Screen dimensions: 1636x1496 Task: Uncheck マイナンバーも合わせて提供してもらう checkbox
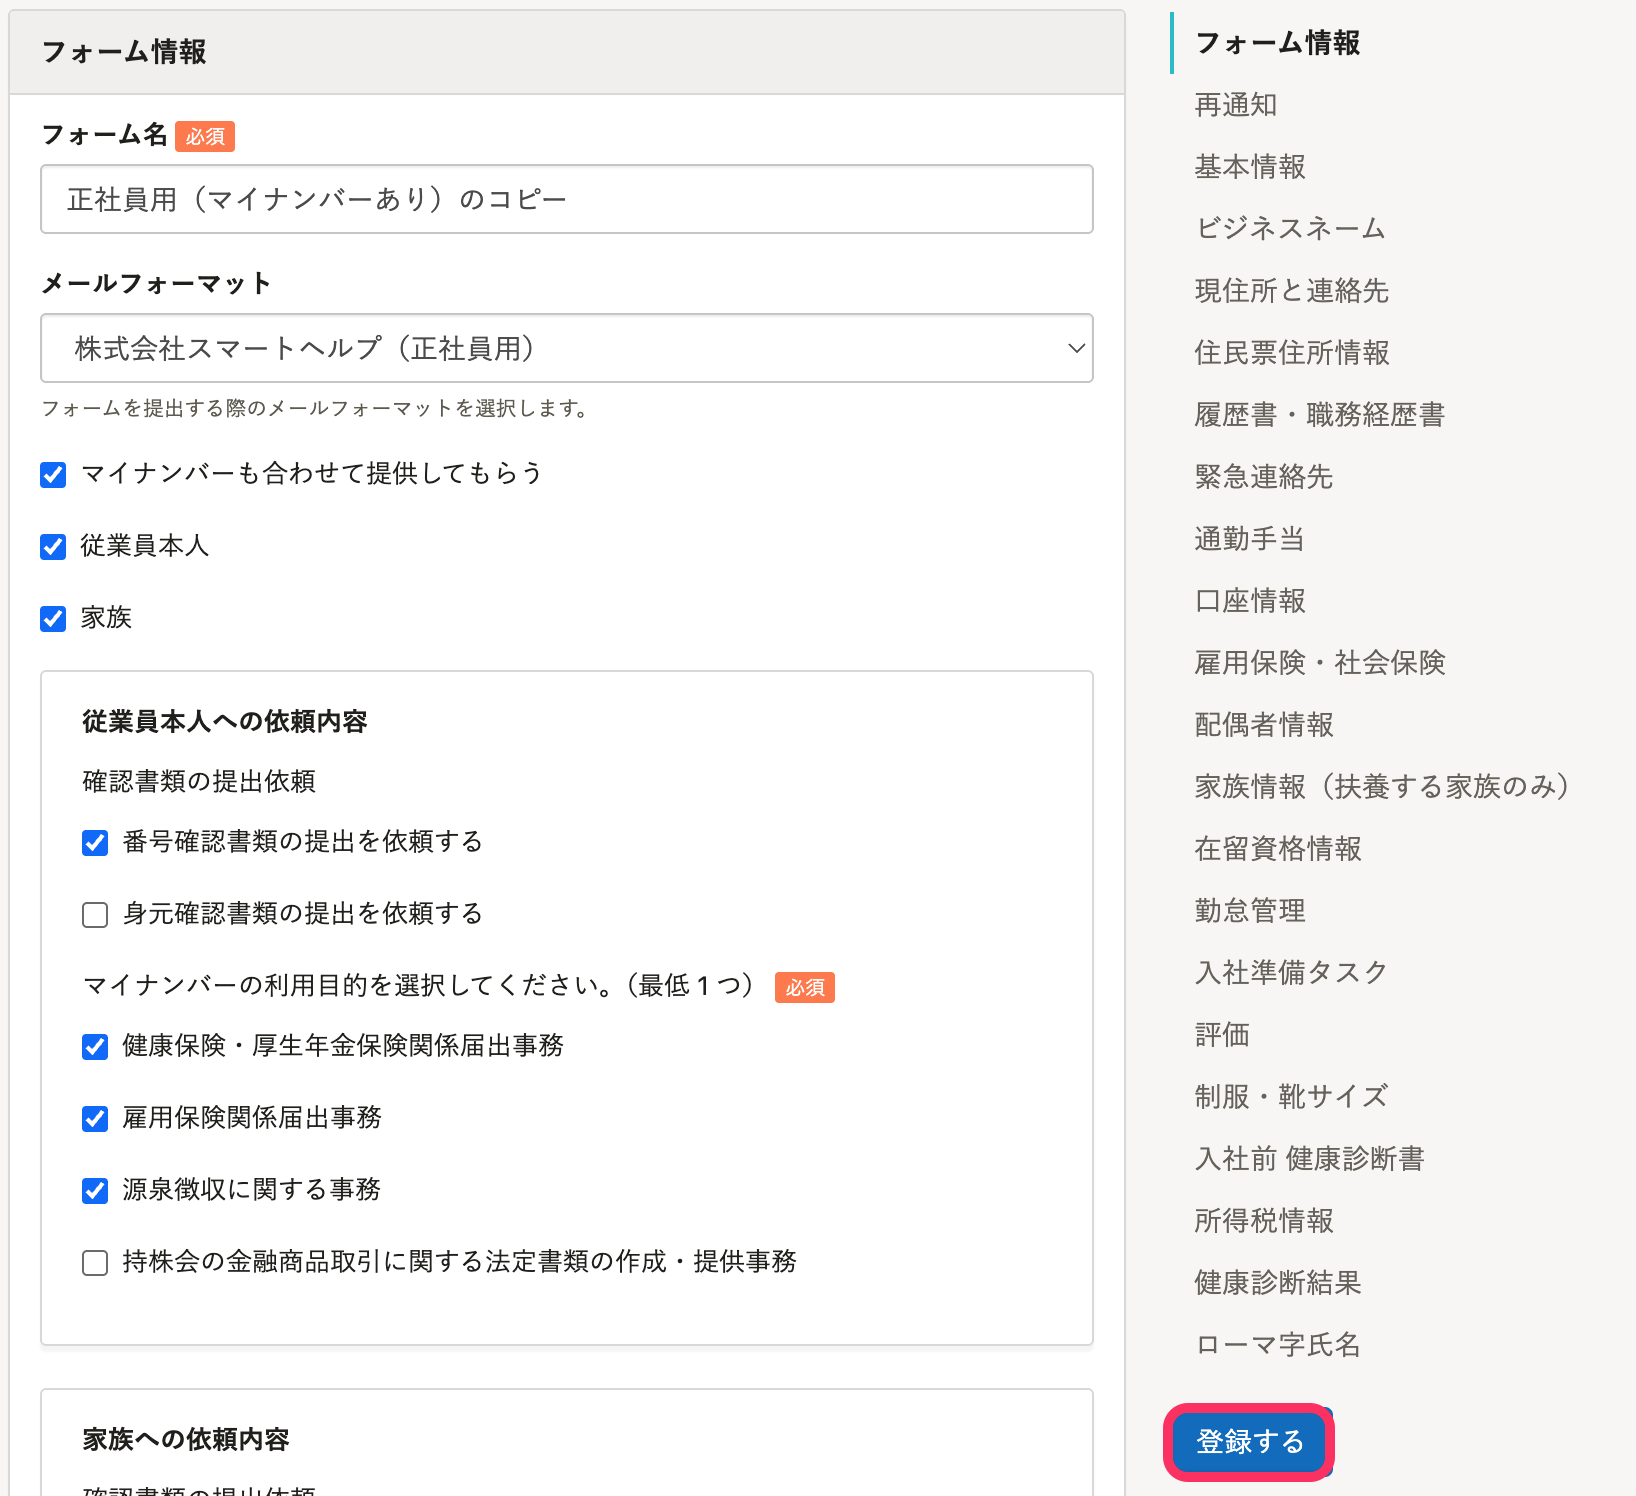pyautogui.click(x=53, y=474)
